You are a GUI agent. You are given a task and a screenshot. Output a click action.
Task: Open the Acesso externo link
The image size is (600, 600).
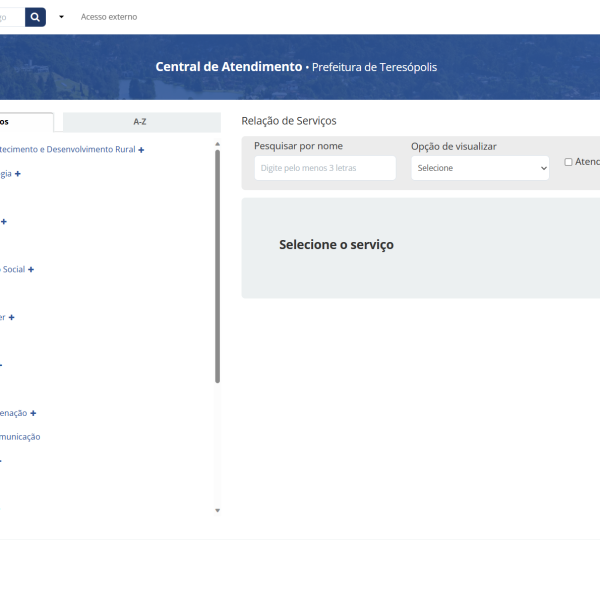(109, 17)
